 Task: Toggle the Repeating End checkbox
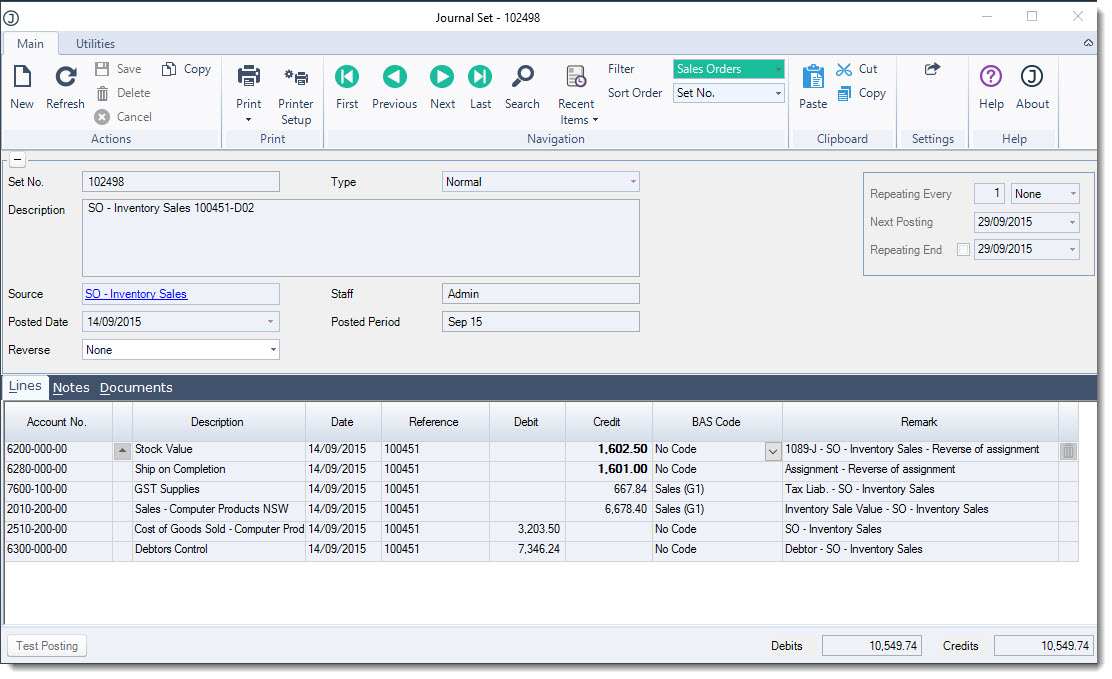(963, 250)
